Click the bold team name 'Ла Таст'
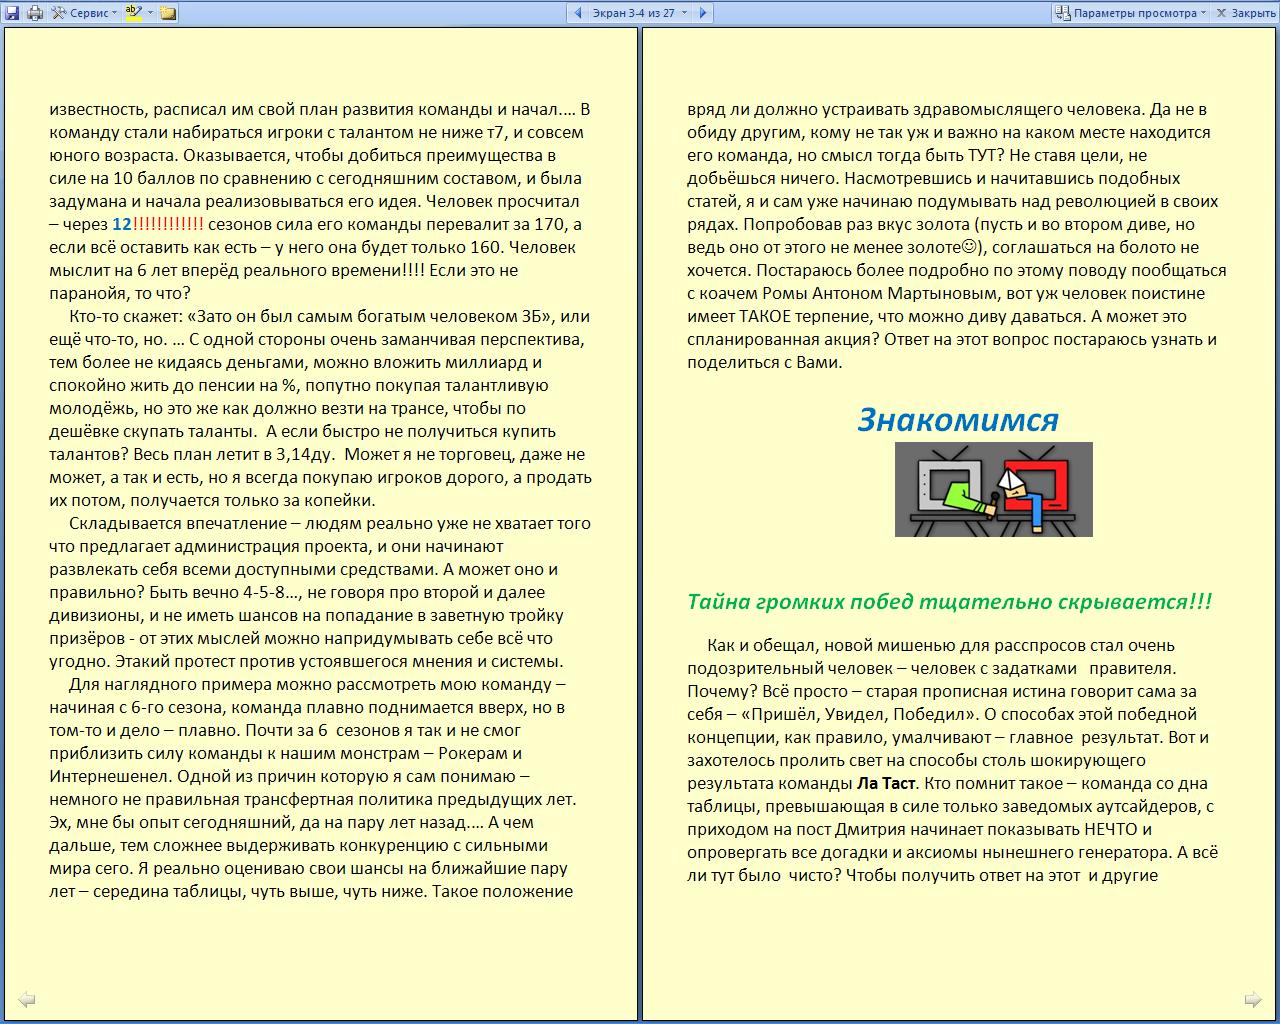 pyautogui.click(x=886, y=784)
